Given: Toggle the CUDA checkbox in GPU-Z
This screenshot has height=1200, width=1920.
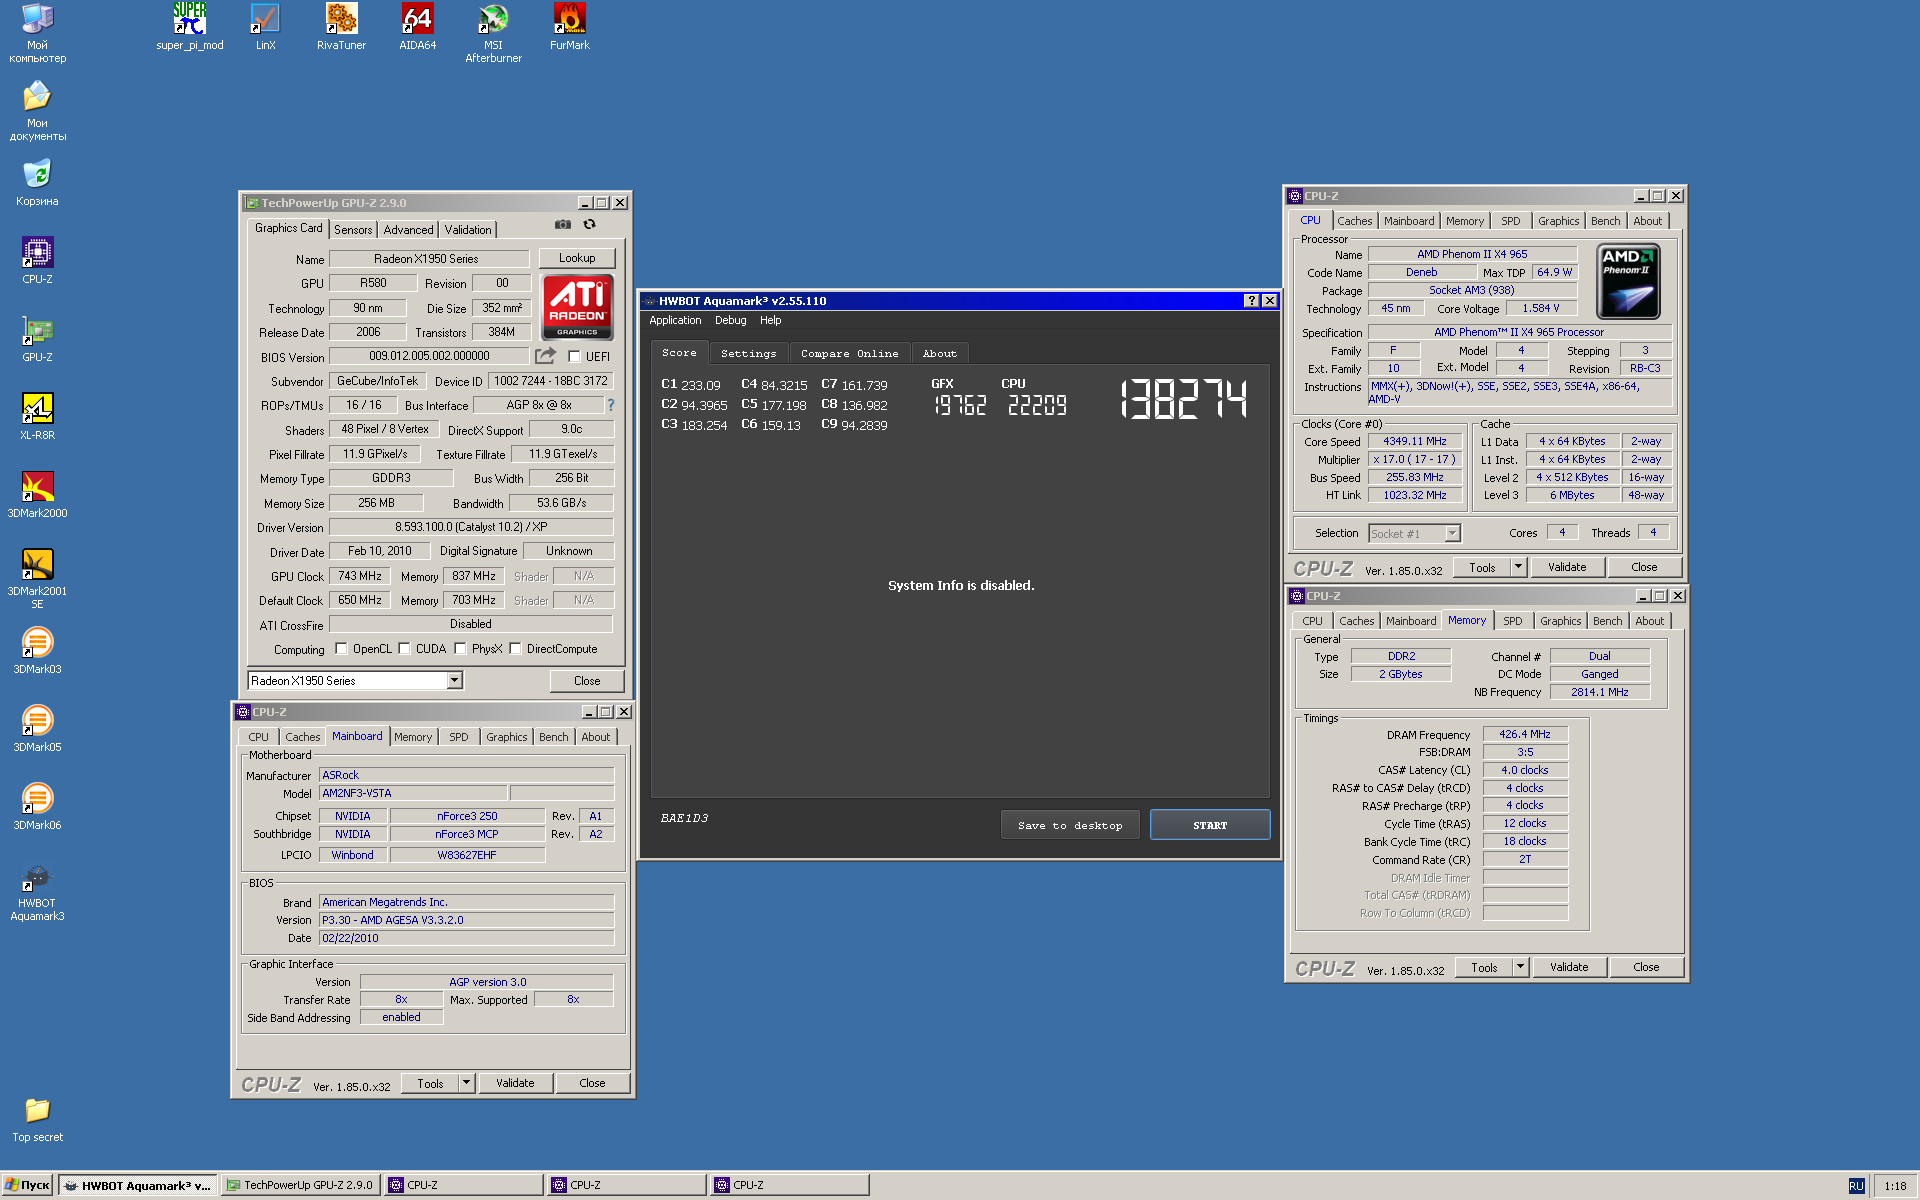Looking at the screenshot, I should tap(404, 648).
